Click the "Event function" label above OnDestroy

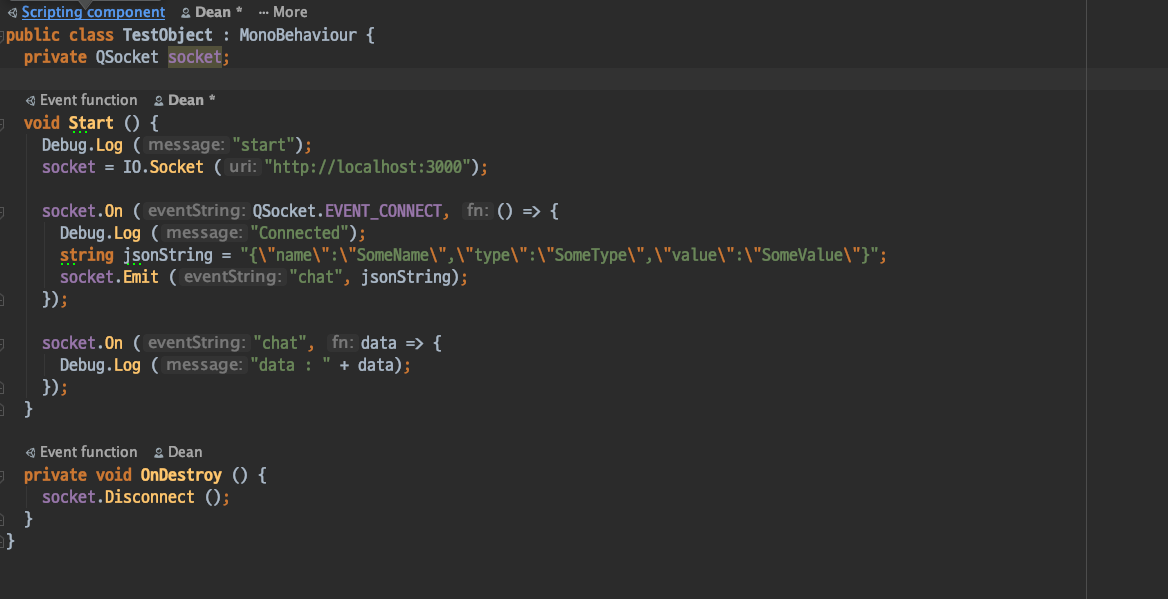[88, 452]
